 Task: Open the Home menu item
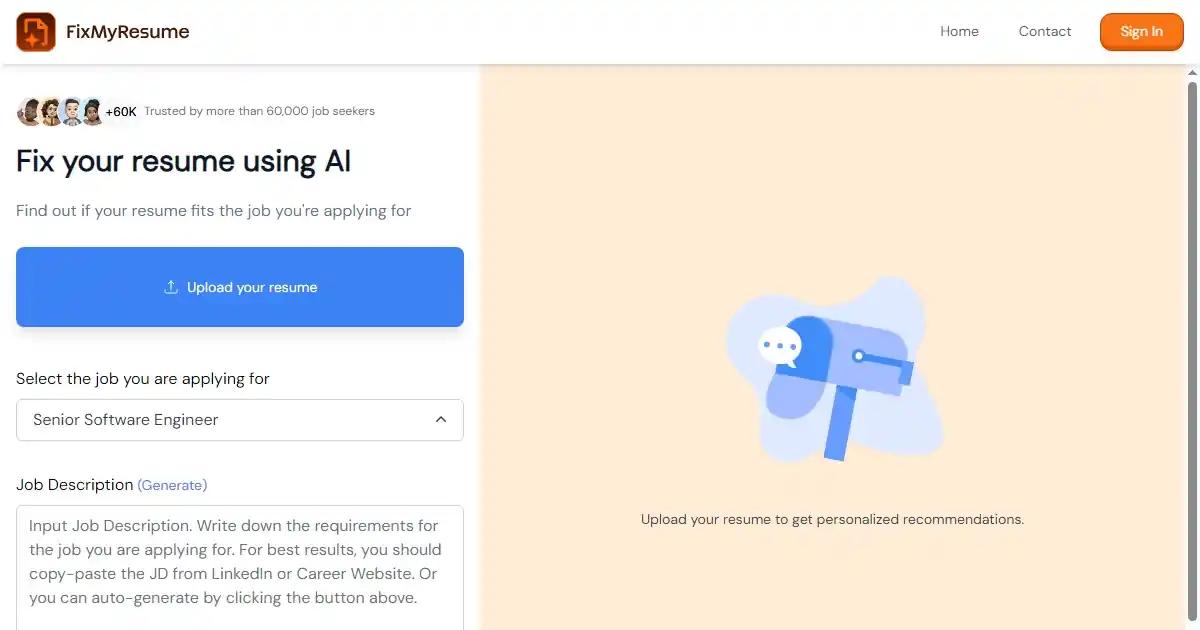point(959,32)
